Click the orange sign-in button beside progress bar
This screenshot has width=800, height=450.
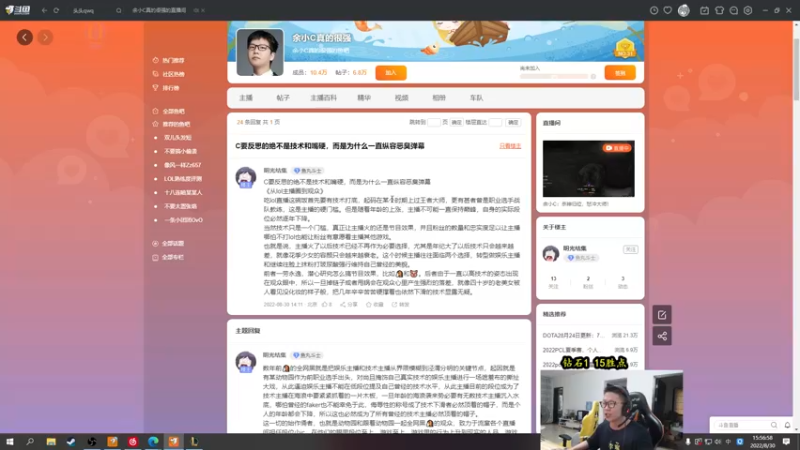[x=620, y=73]
